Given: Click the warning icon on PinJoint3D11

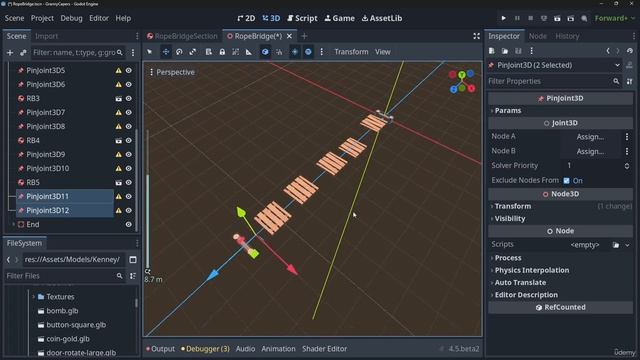Looking at the screenshot, I should coord(118,196).
